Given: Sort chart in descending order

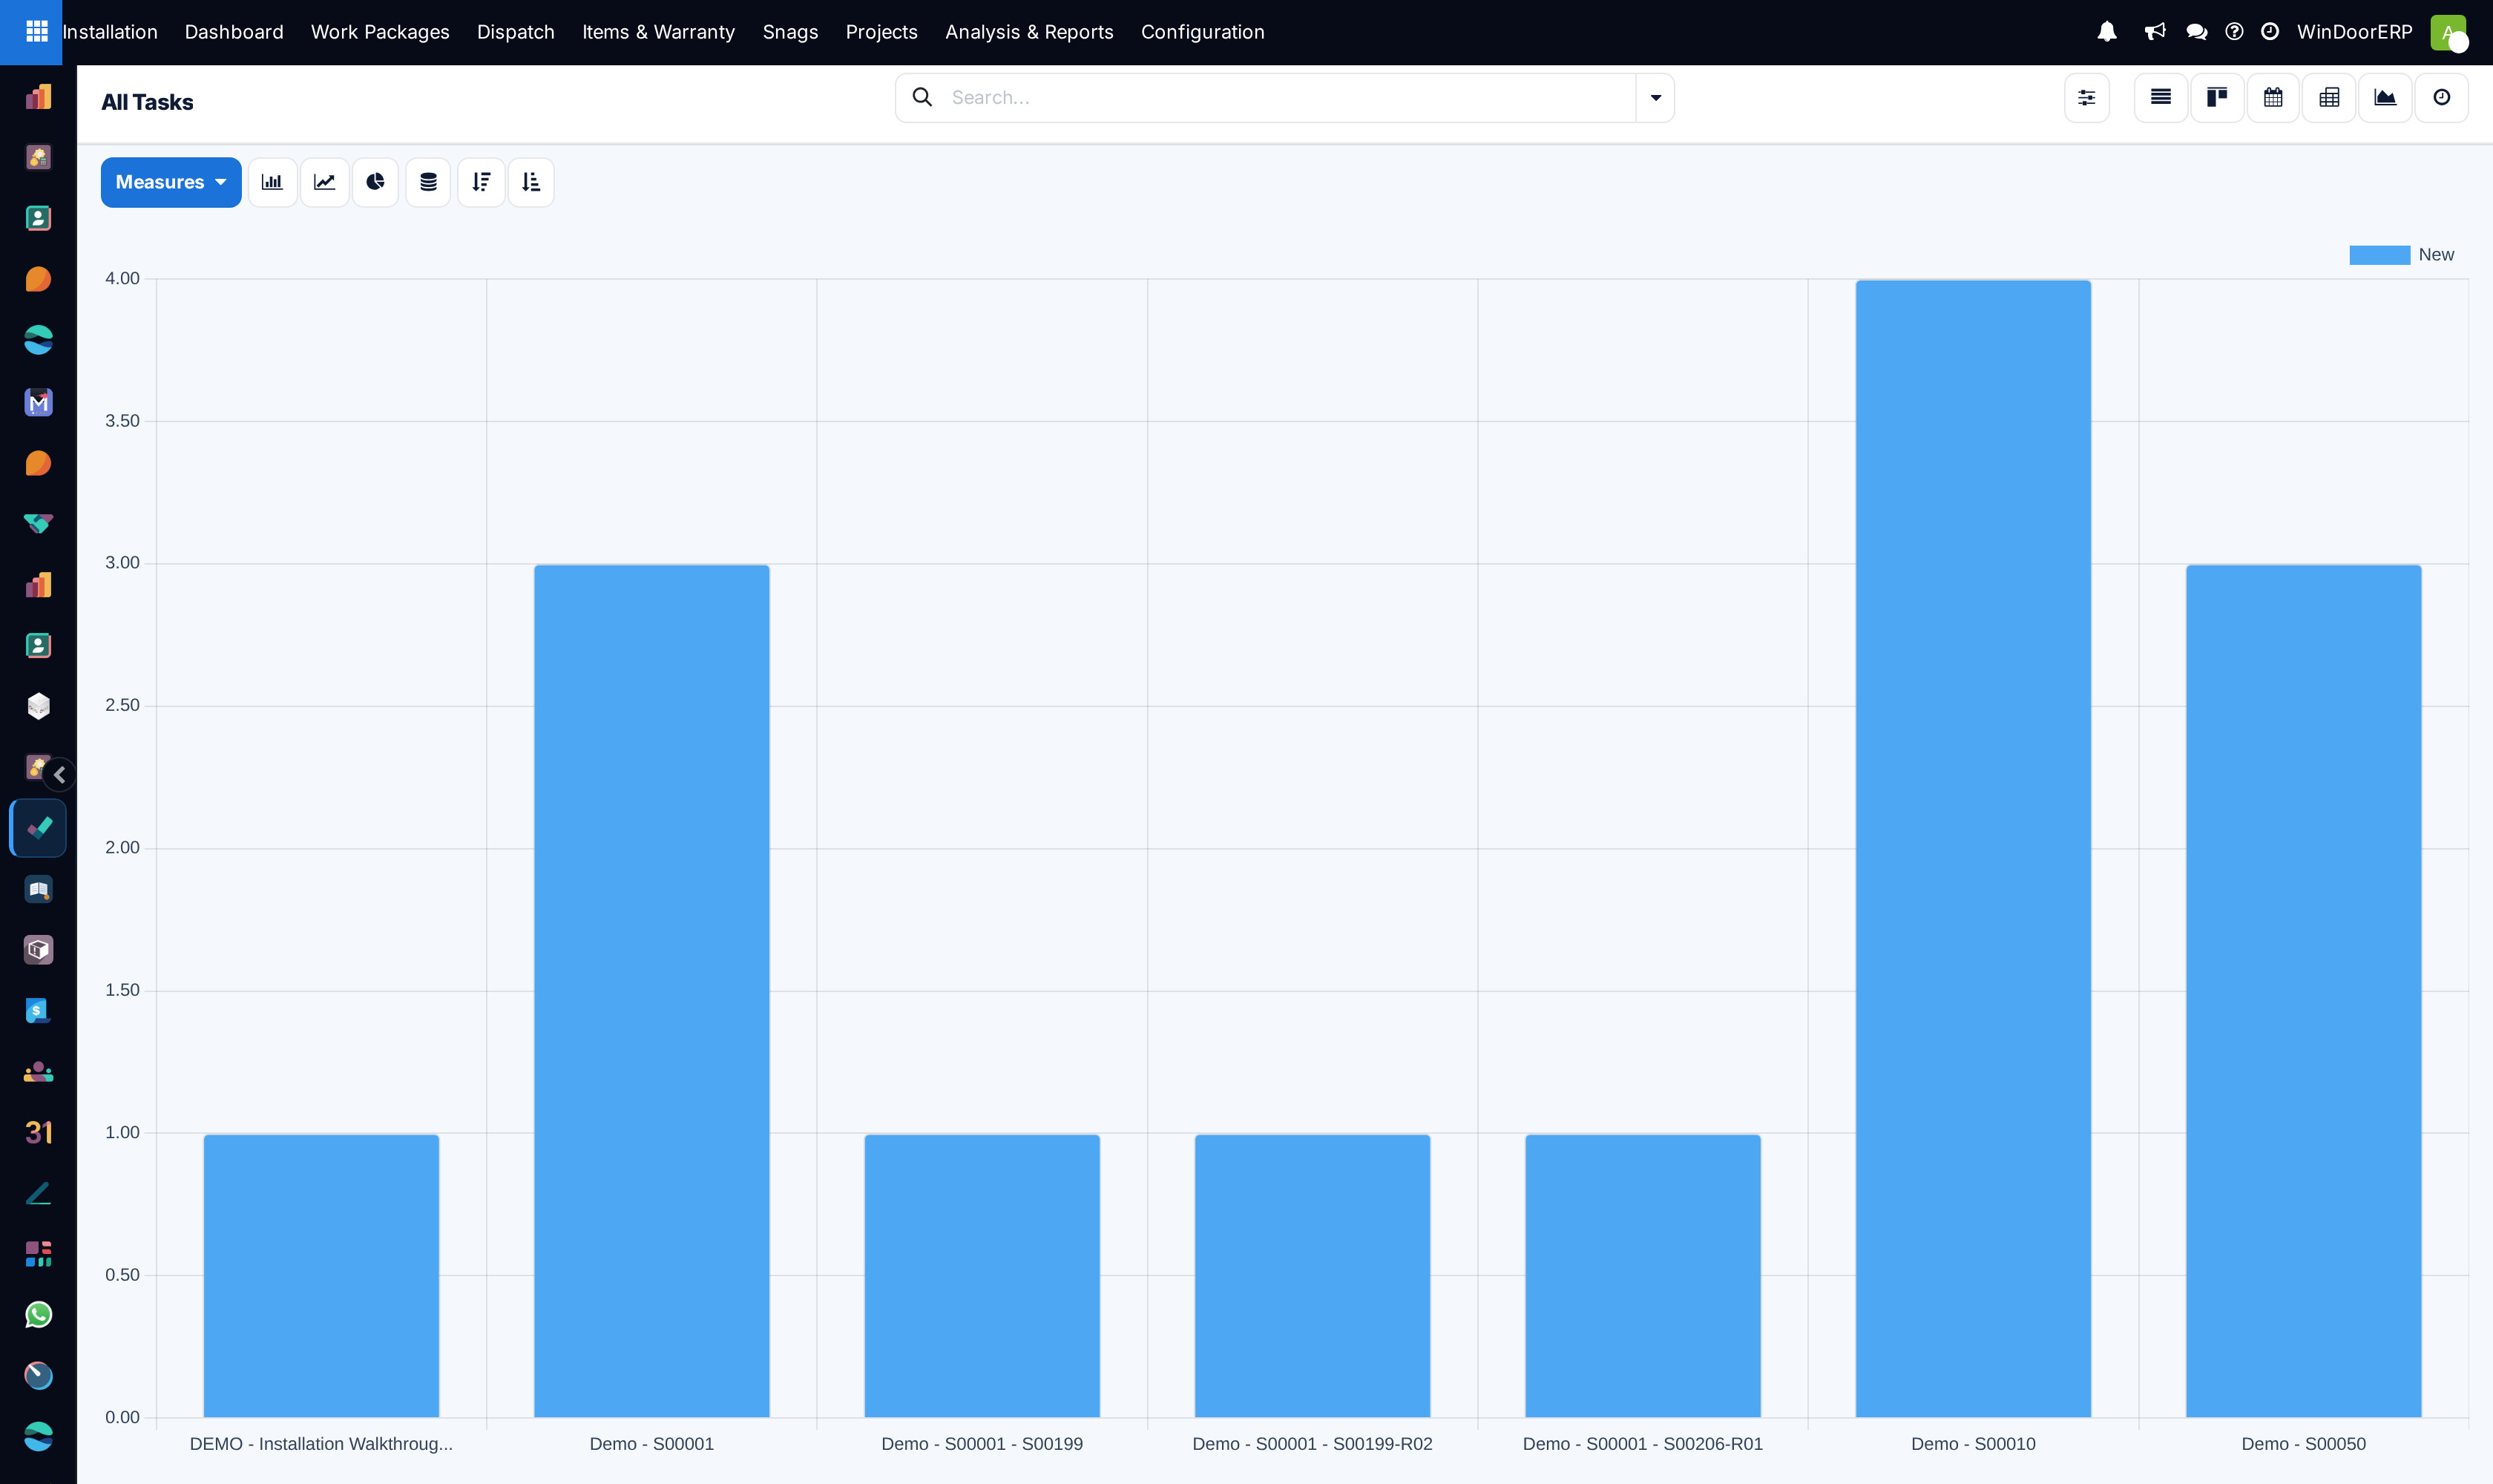Looking at the screenshot, I should (481, 182).
